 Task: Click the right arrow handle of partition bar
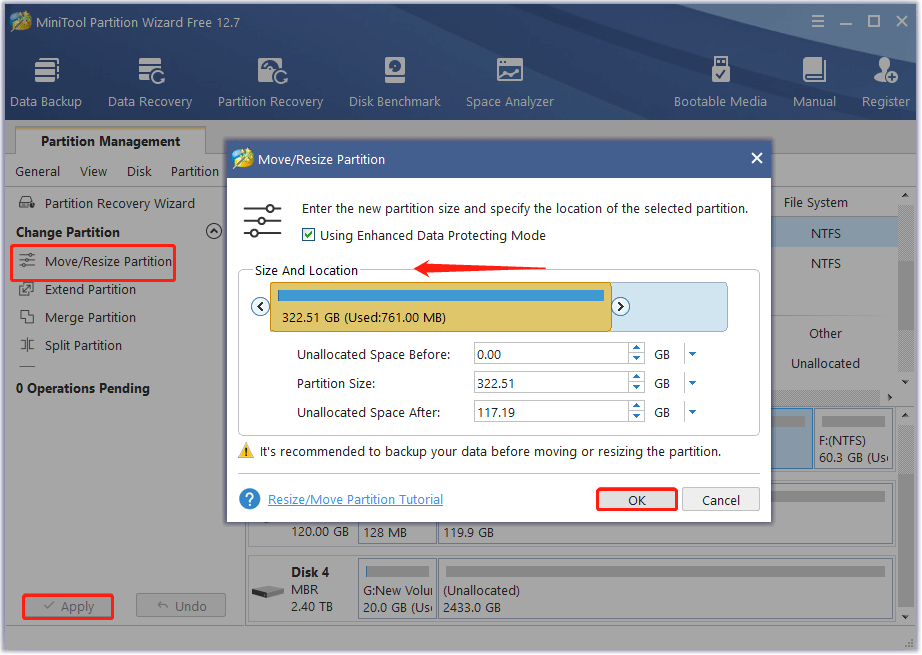[x=620, y=306]
